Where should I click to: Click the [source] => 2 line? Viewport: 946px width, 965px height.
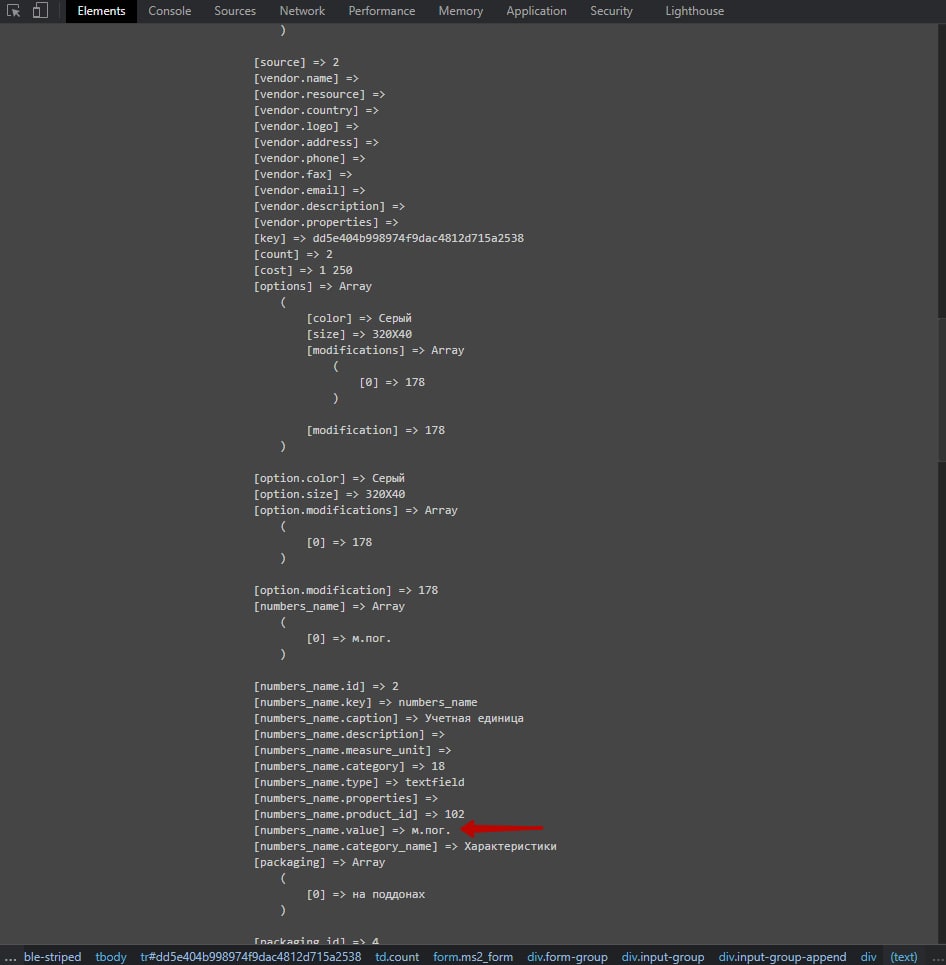click(x=296, y=62)
